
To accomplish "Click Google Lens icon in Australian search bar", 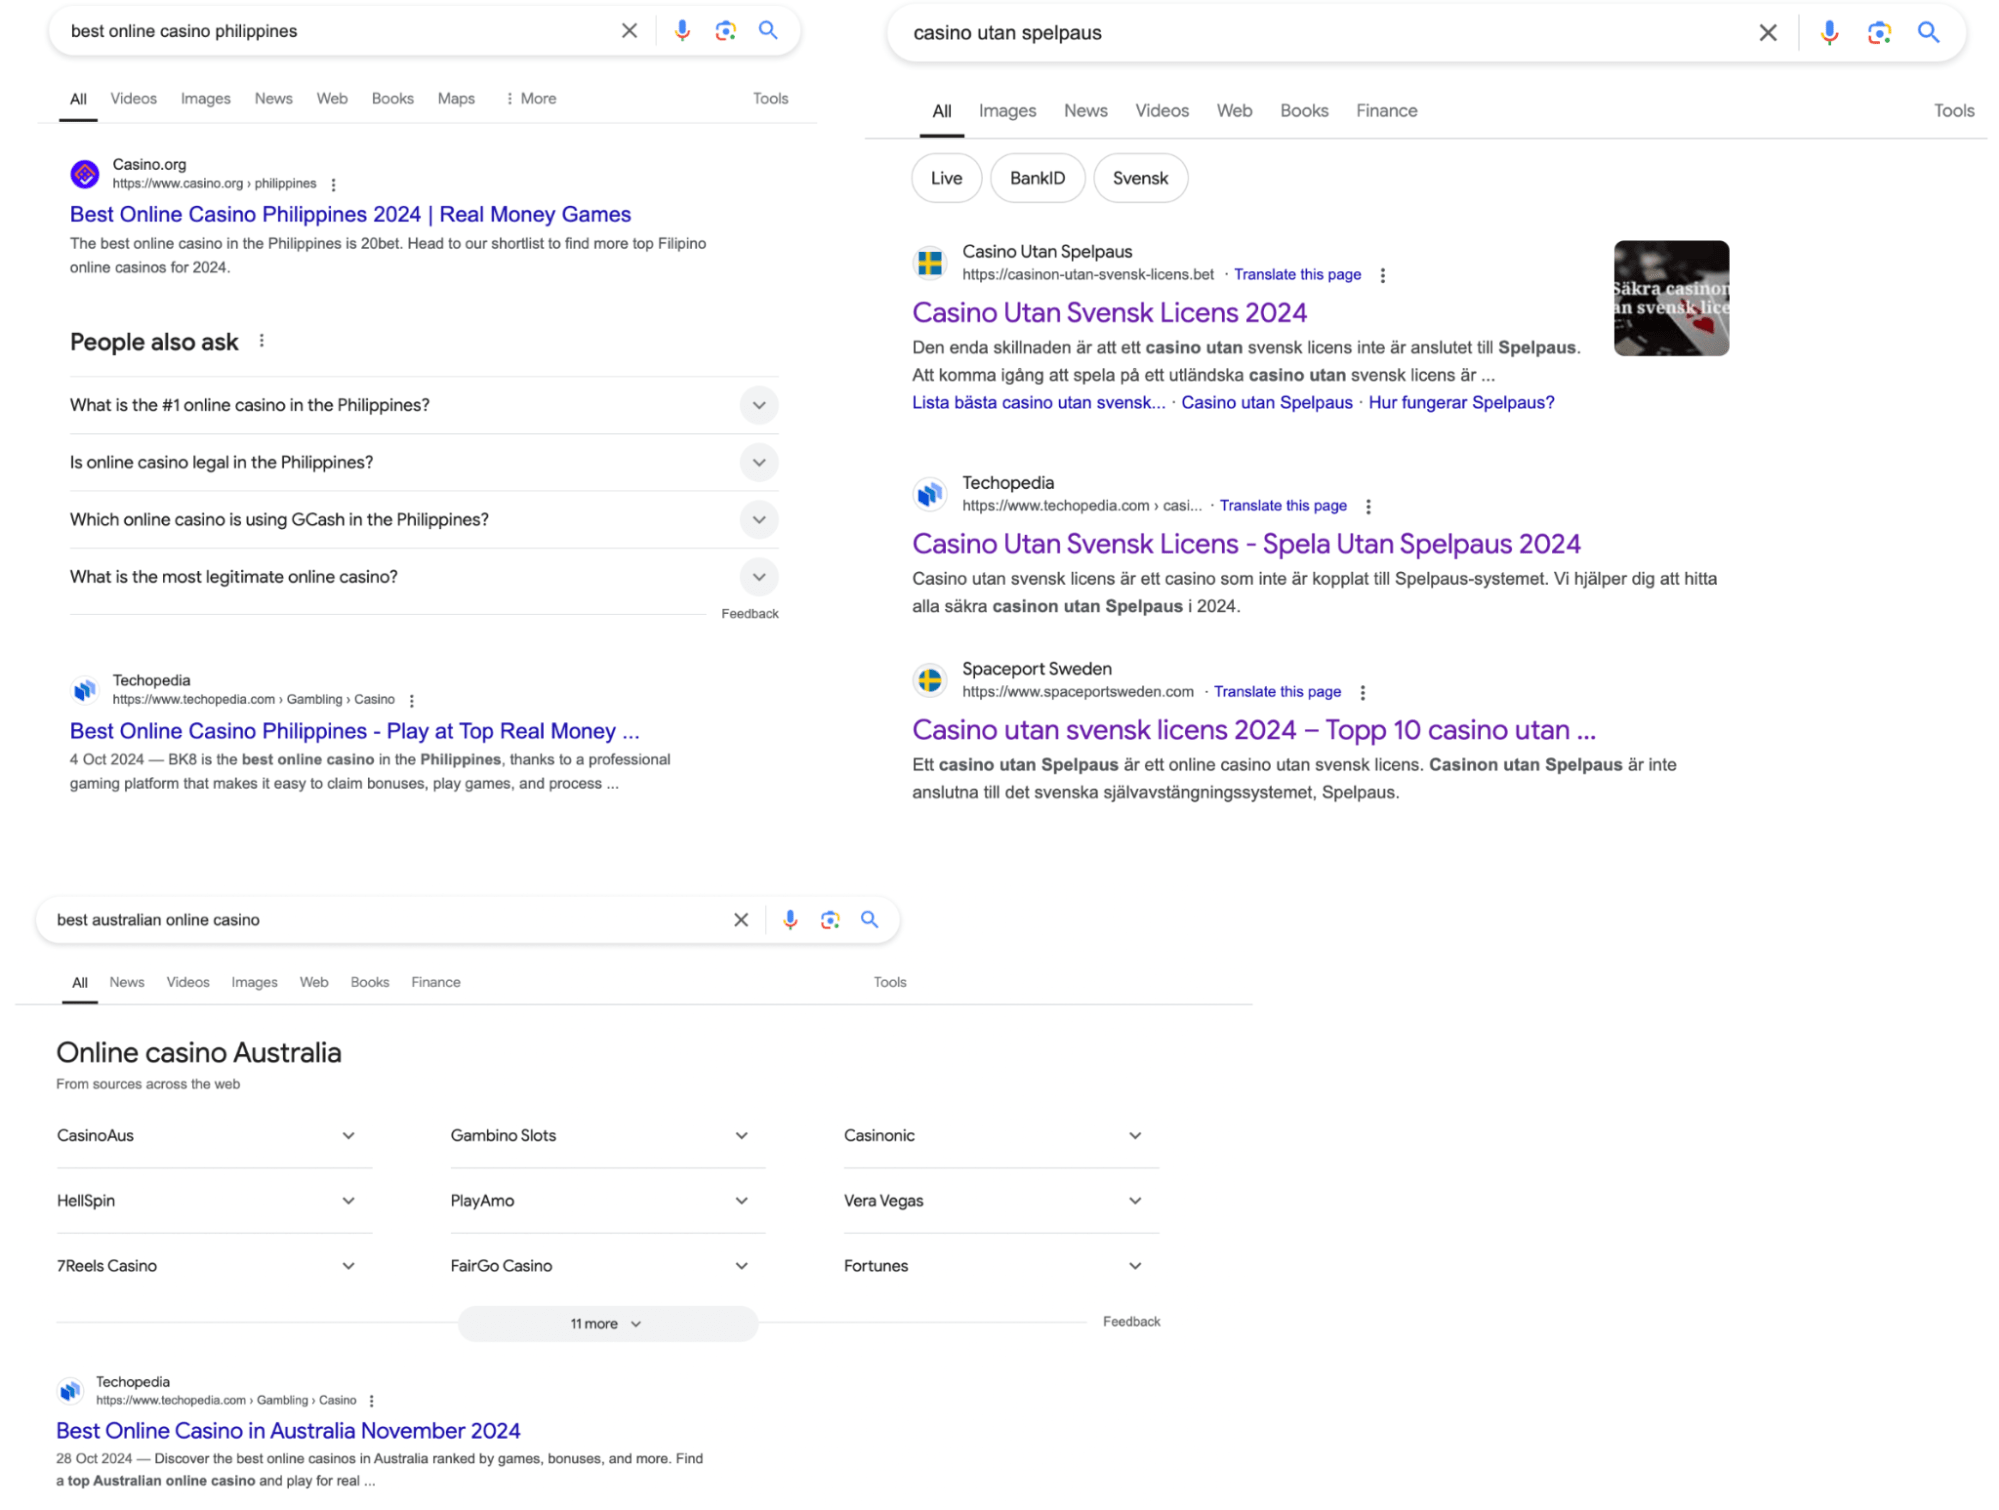I will point(829,920).
